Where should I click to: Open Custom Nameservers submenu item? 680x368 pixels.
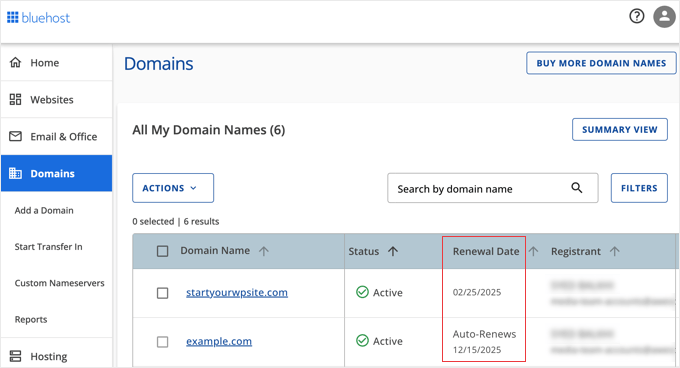tap(59, 283)
